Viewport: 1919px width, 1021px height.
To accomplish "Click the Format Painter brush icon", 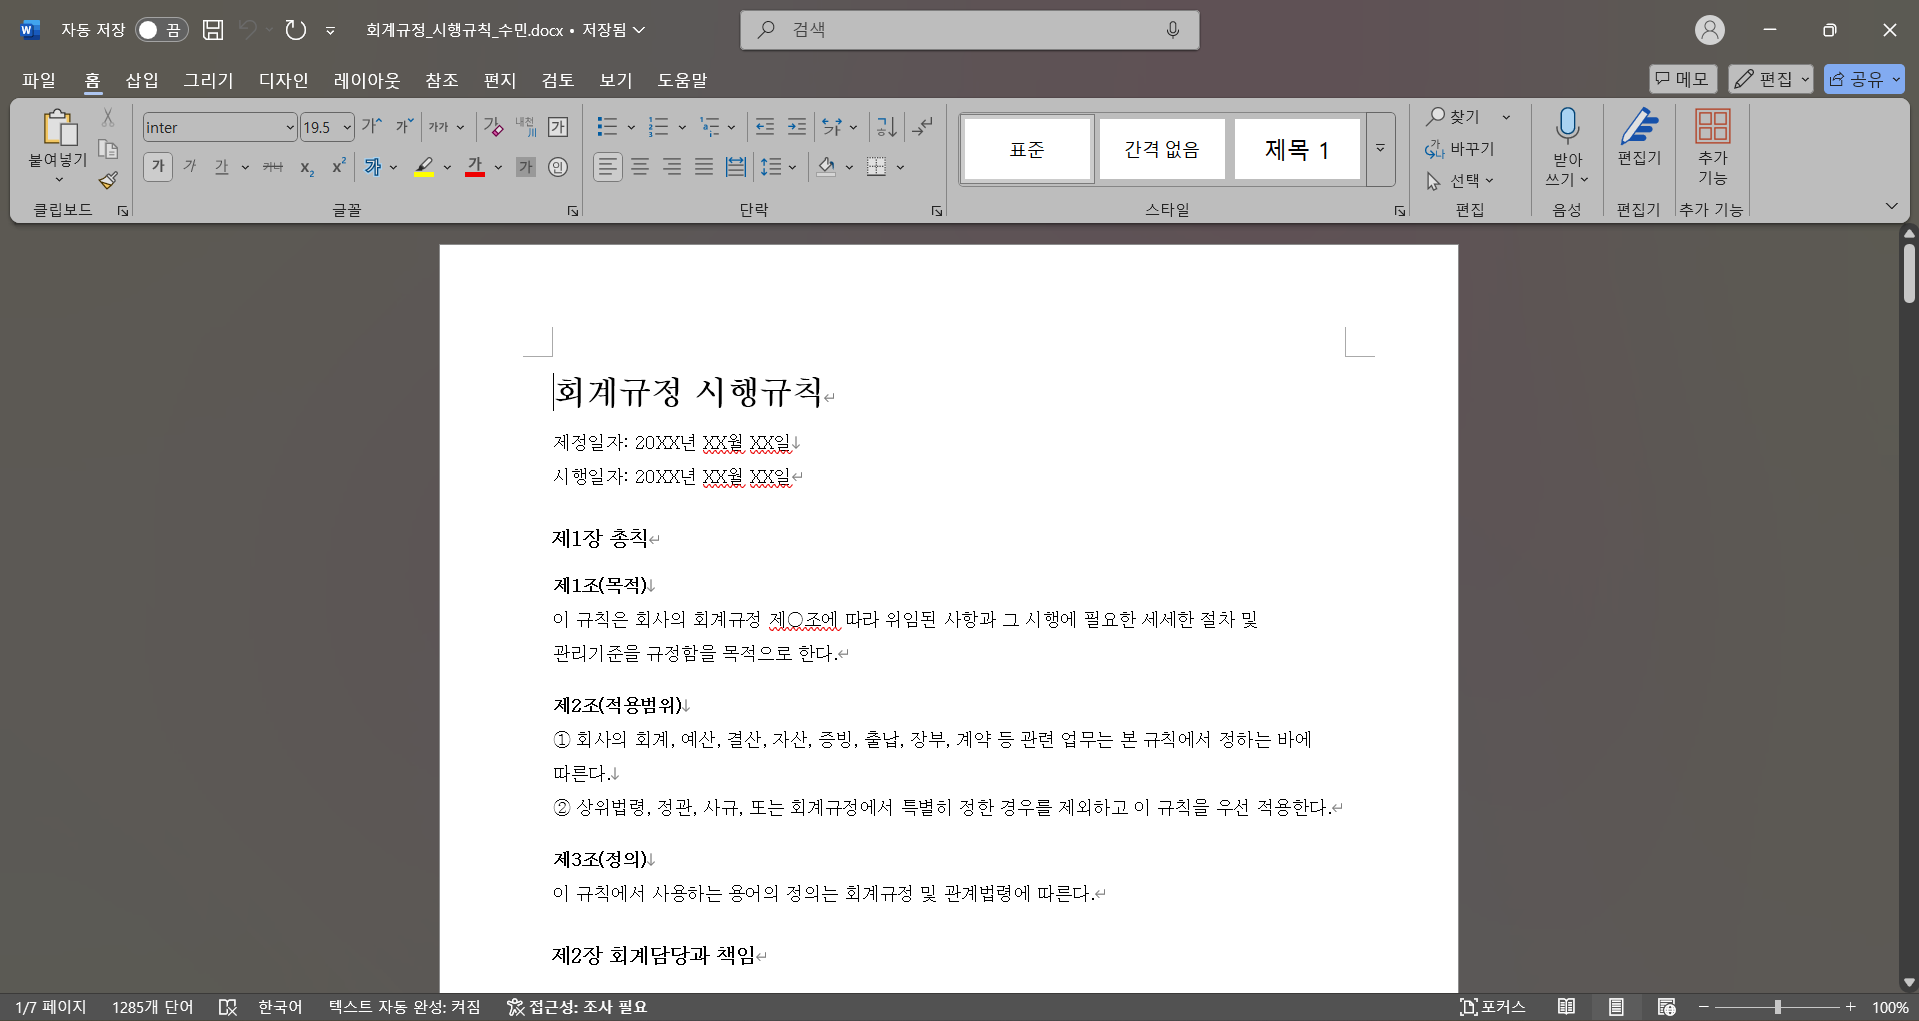I will [108, 180].
